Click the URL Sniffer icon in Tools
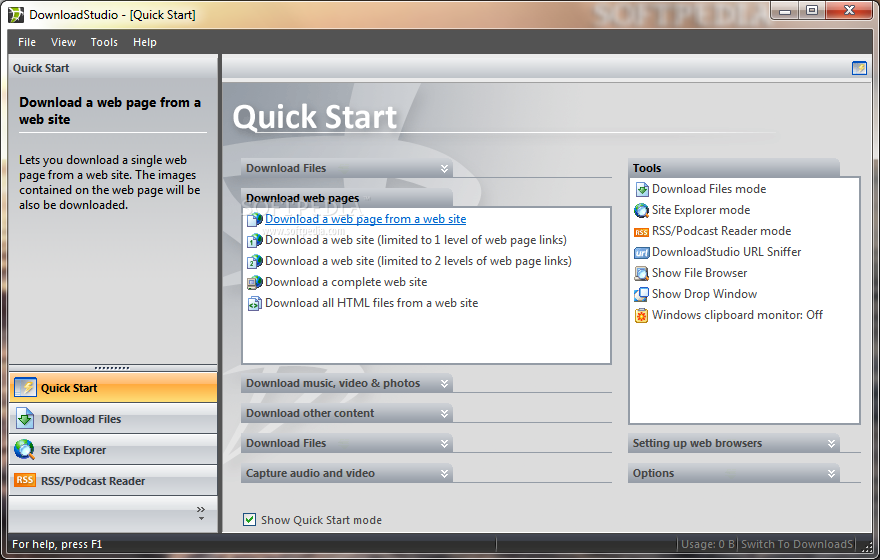 click(641, 253)
